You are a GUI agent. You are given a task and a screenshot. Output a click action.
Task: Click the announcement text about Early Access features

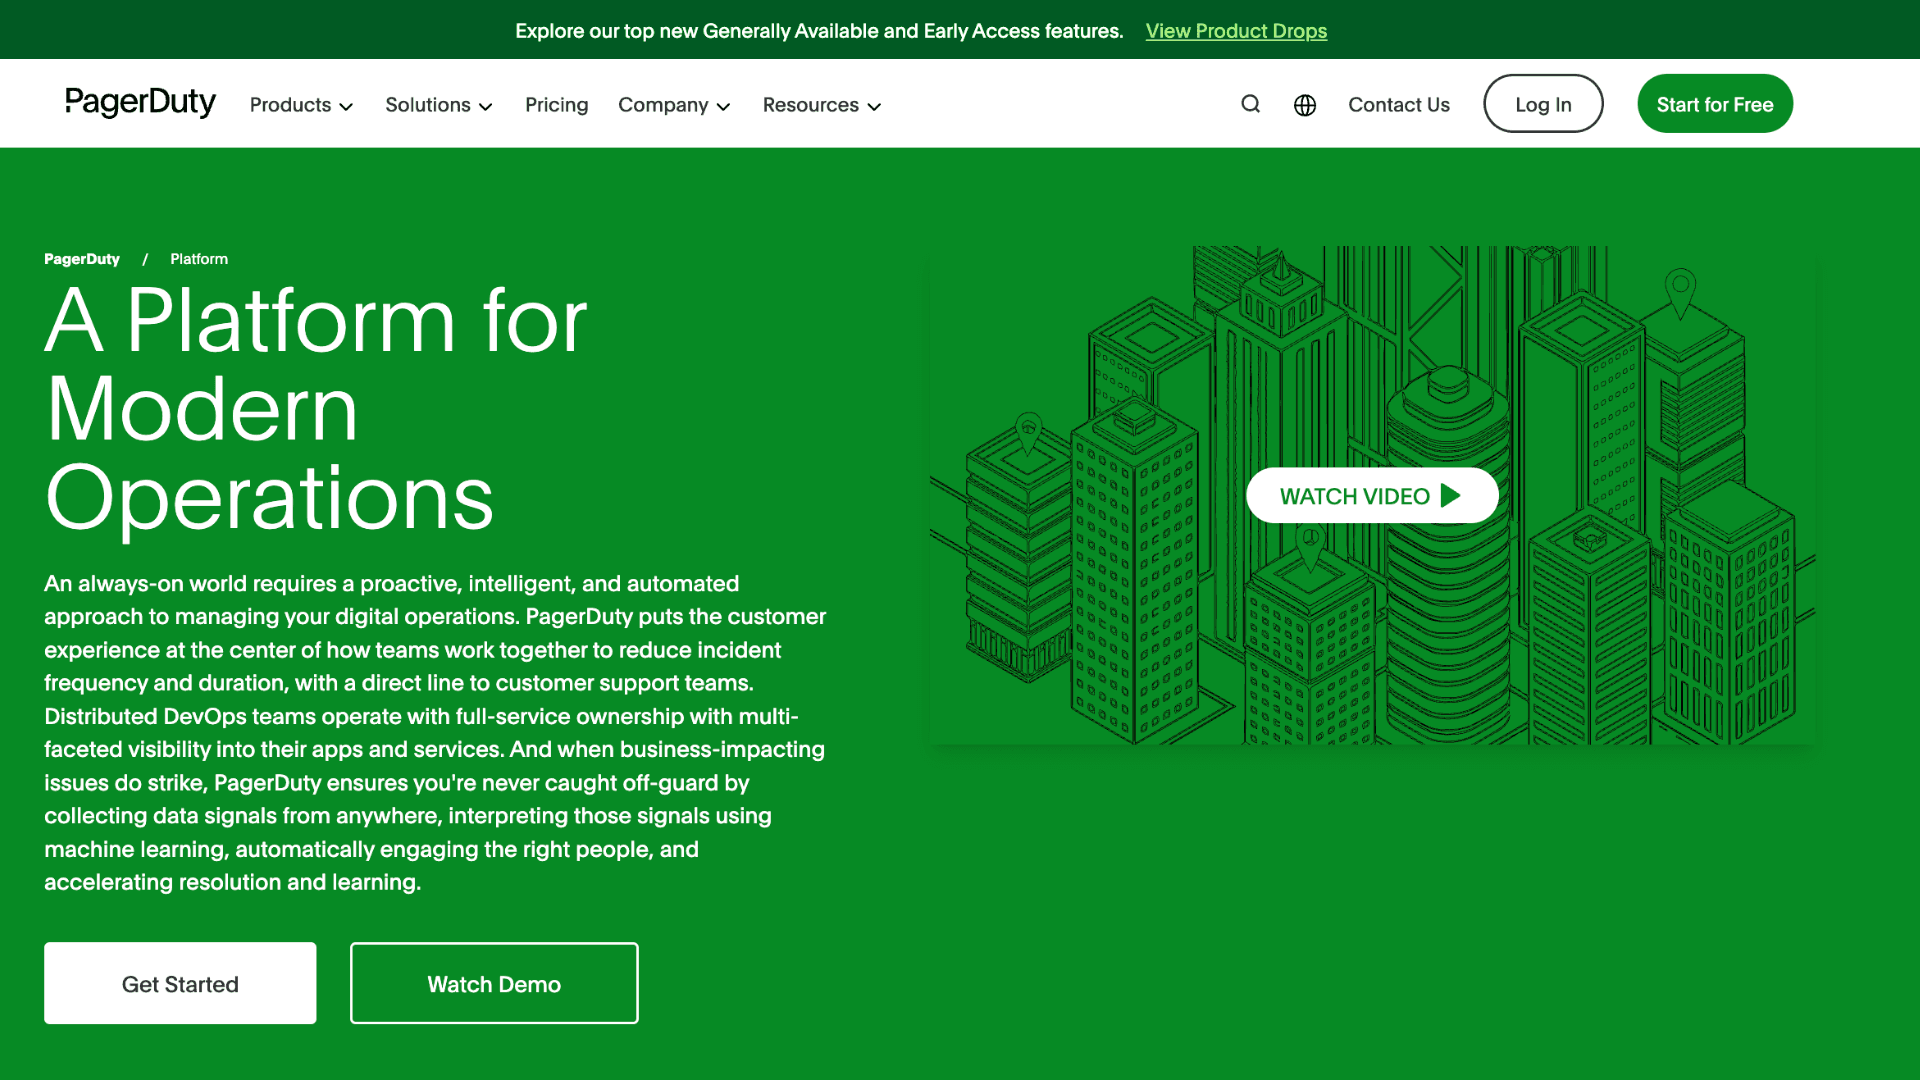click(x=819, y=31)
